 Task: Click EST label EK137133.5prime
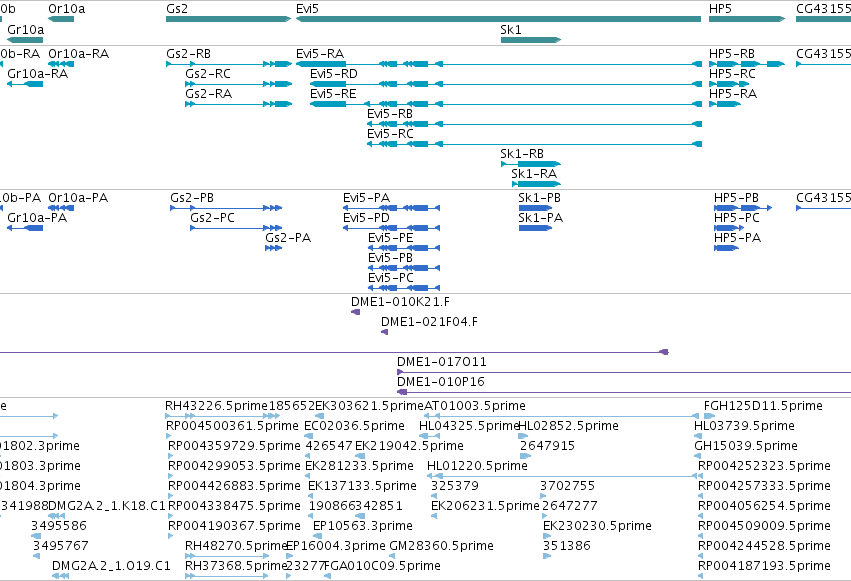click(362, 487)
